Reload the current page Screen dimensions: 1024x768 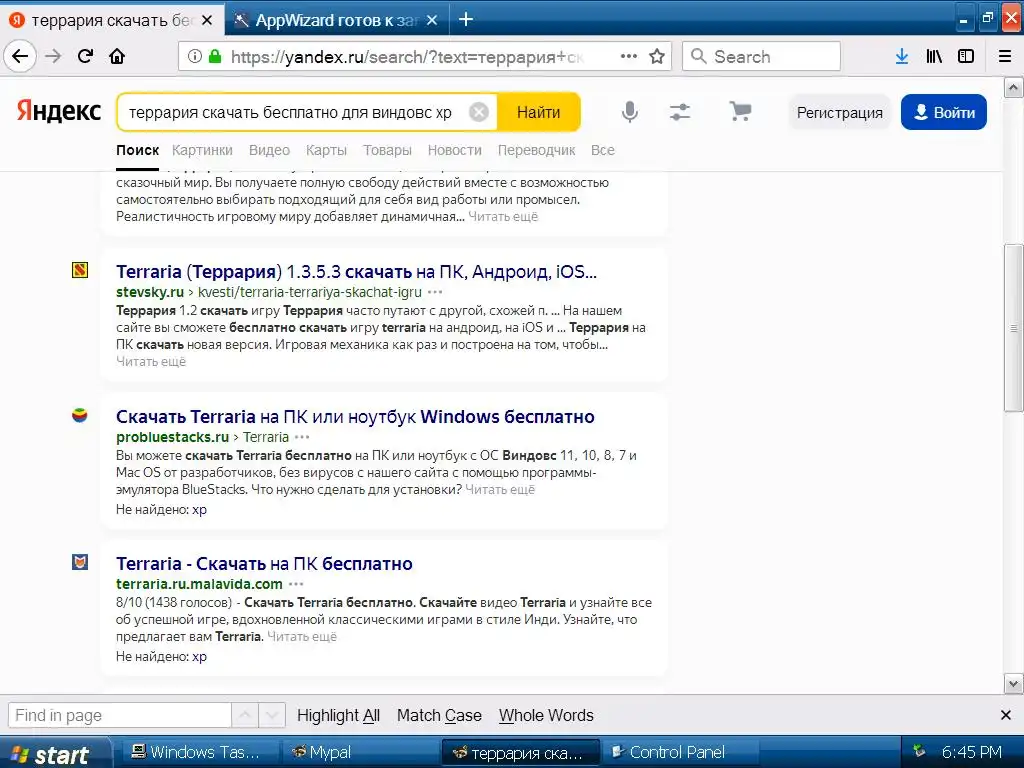pyautogui.click(x=85, y=56)
